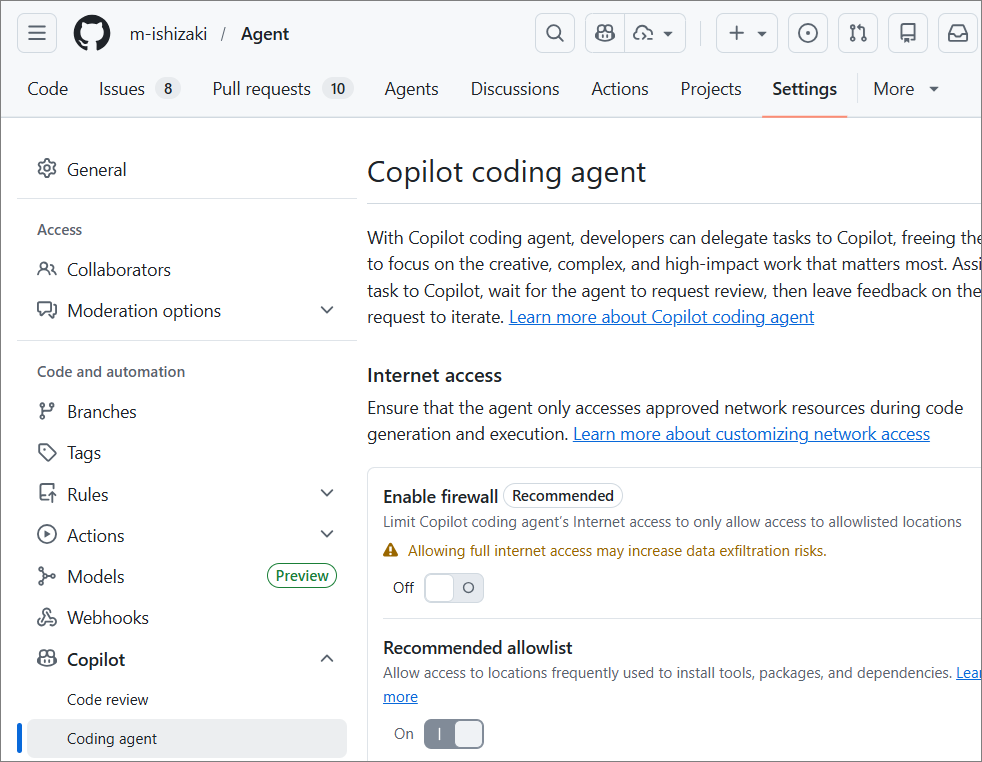Open the Copilot agents cloud dropdown
Screen dimensions: 982x762
[x=654, y=33]
